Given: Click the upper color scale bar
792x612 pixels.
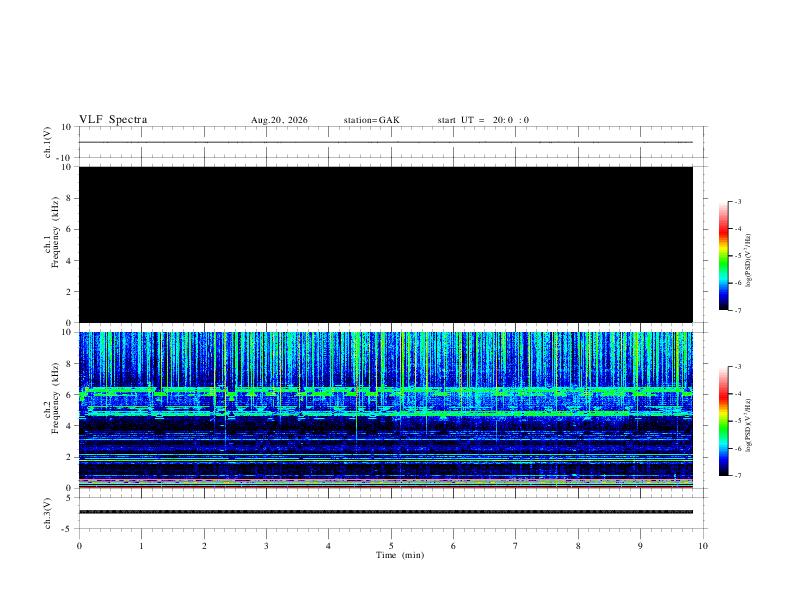Looking at the screenshot, I should [723, 256].
